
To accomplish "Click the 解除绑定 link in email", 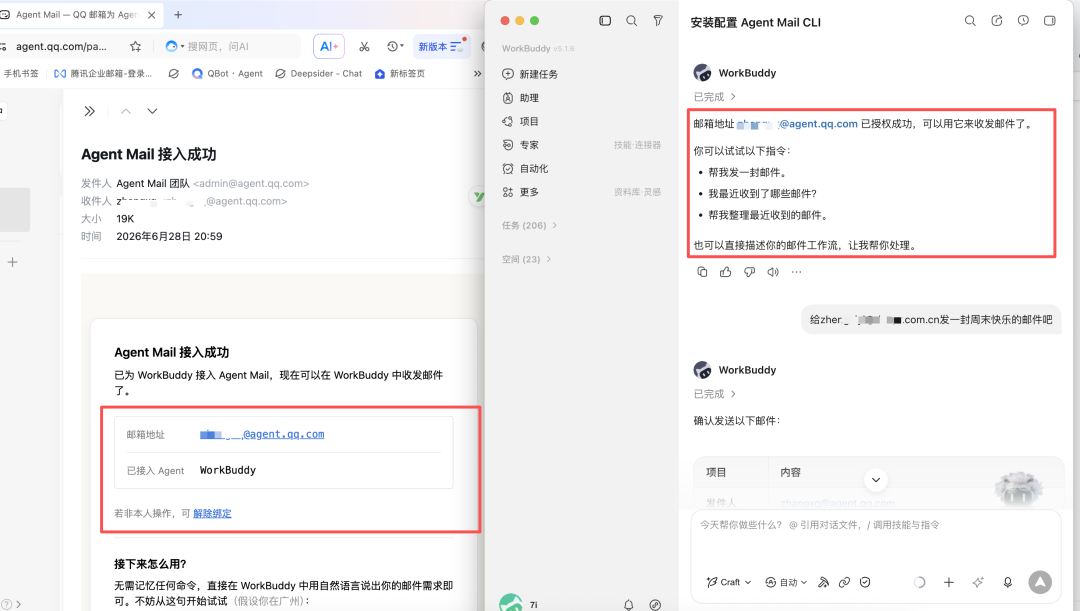I will tap(212, 513).
